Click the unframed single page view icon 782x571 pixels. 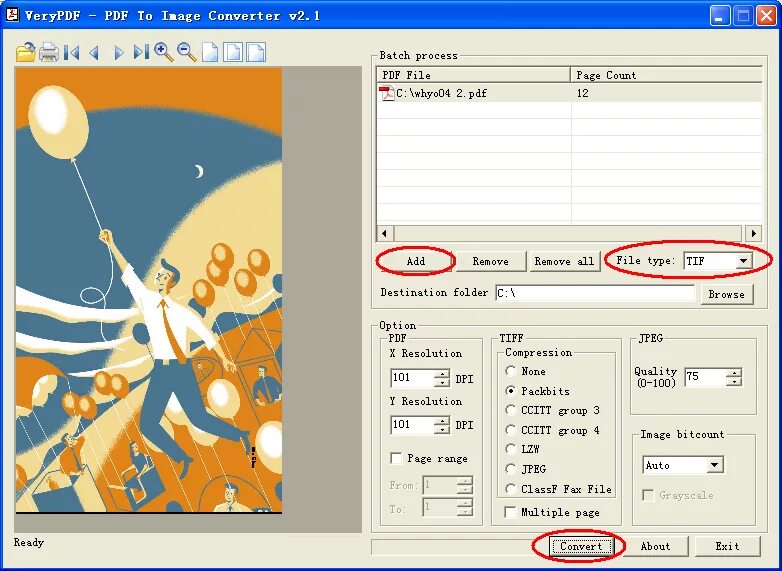[x=210, y=52]
